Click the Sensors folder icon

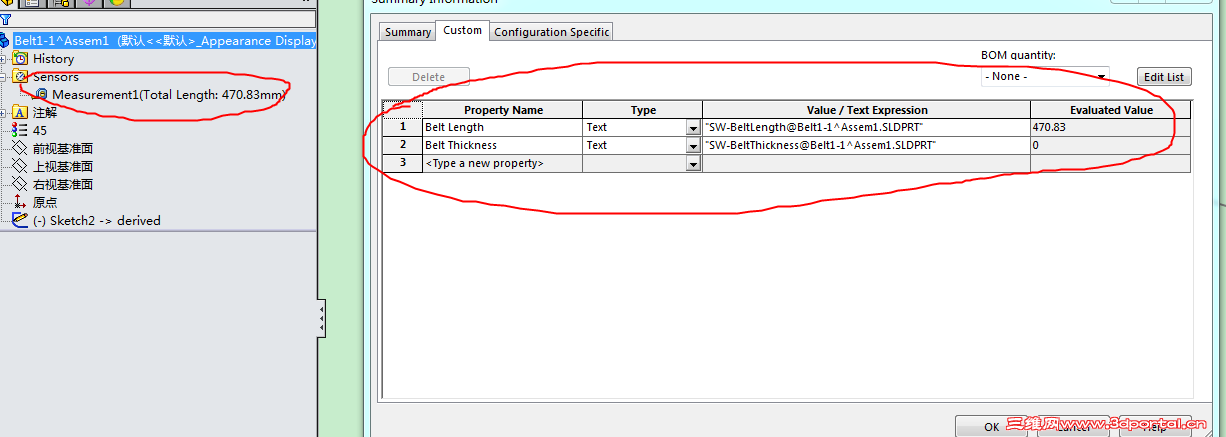pyautogui.click(x=20, y=77)
